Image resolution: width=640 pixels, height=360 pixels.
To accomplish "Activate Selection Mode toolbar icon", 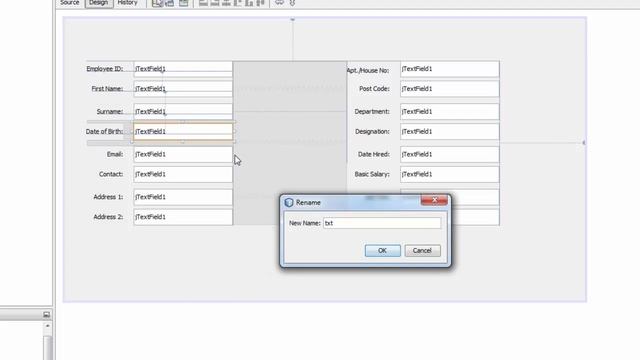I will [x=157, y=3].
